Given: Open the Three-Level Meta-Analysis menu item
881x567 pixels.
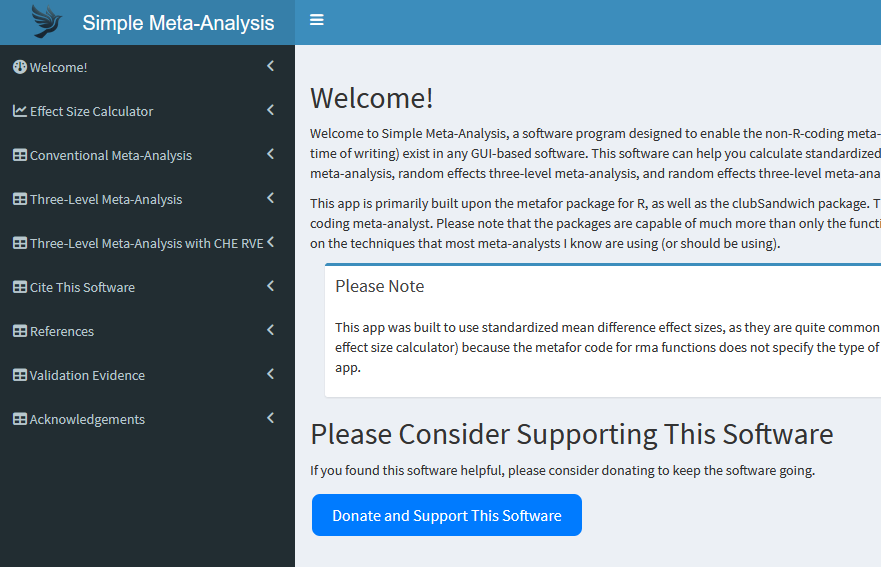Looking at the screenshot, I should point(106,199).
